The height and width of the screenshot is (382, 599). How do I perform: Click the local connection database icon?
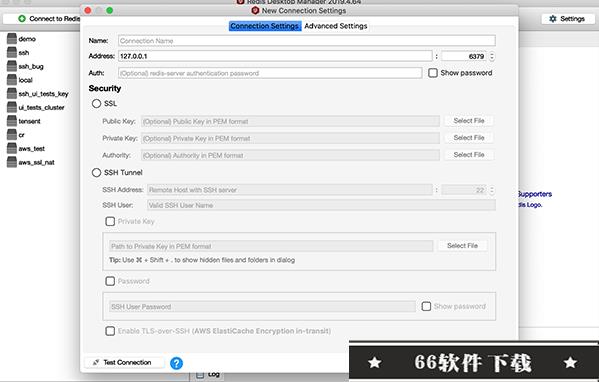(x=12, y=80)
